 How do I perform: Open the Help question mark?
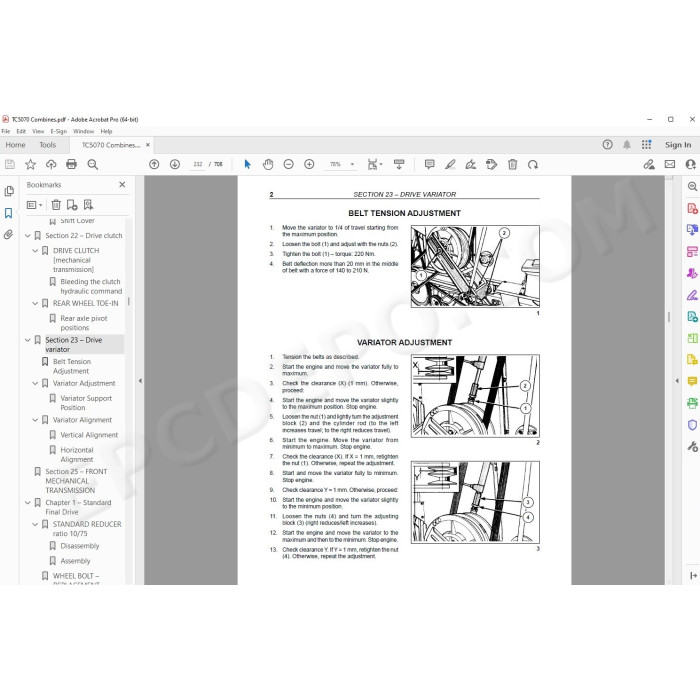607,145
